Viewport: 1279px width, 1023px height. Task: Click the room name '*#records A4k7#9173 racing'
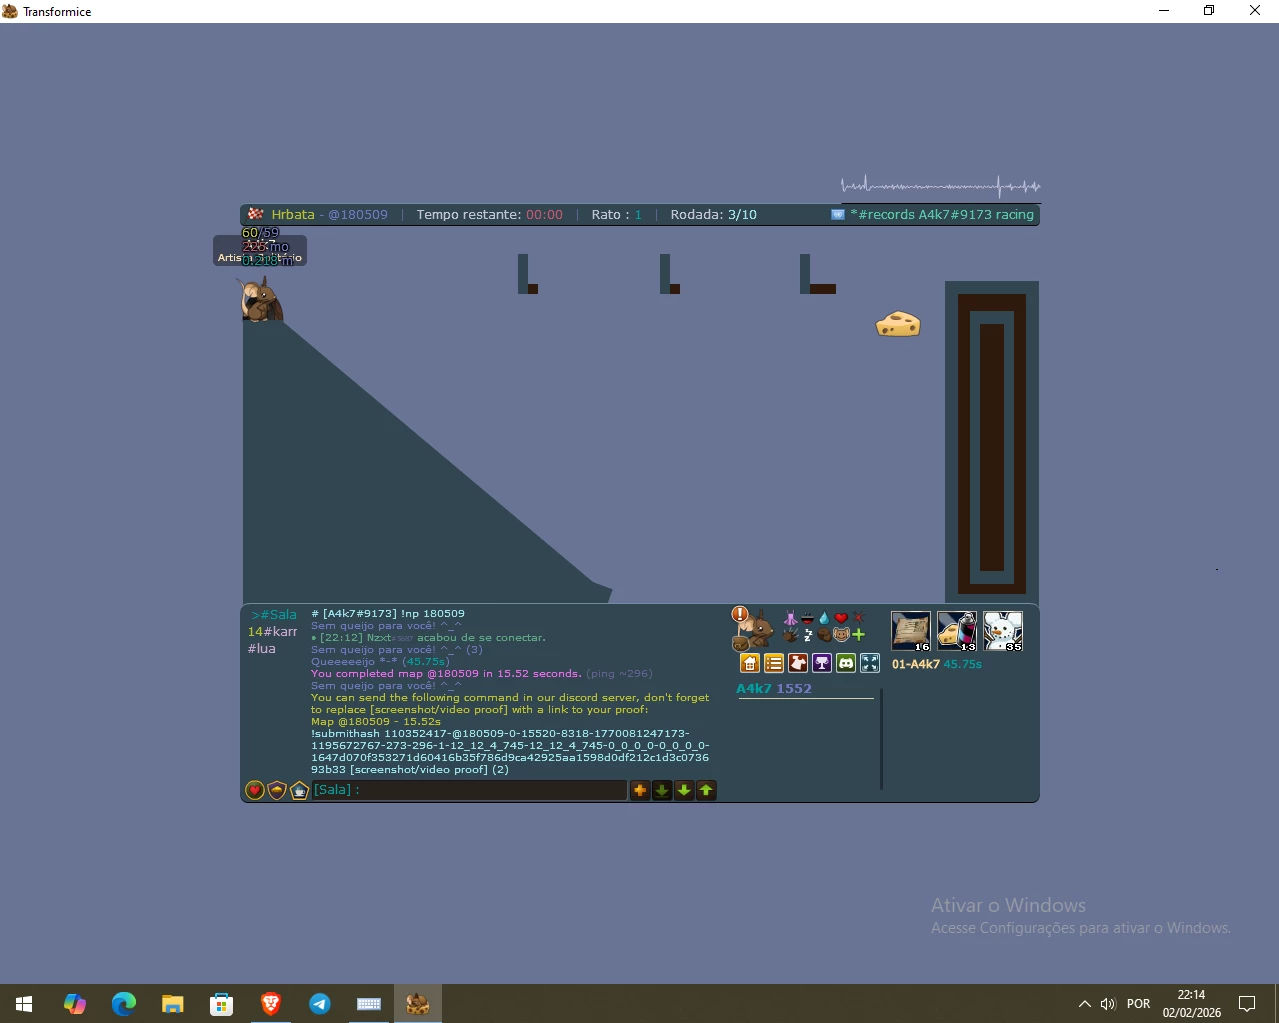942,215
